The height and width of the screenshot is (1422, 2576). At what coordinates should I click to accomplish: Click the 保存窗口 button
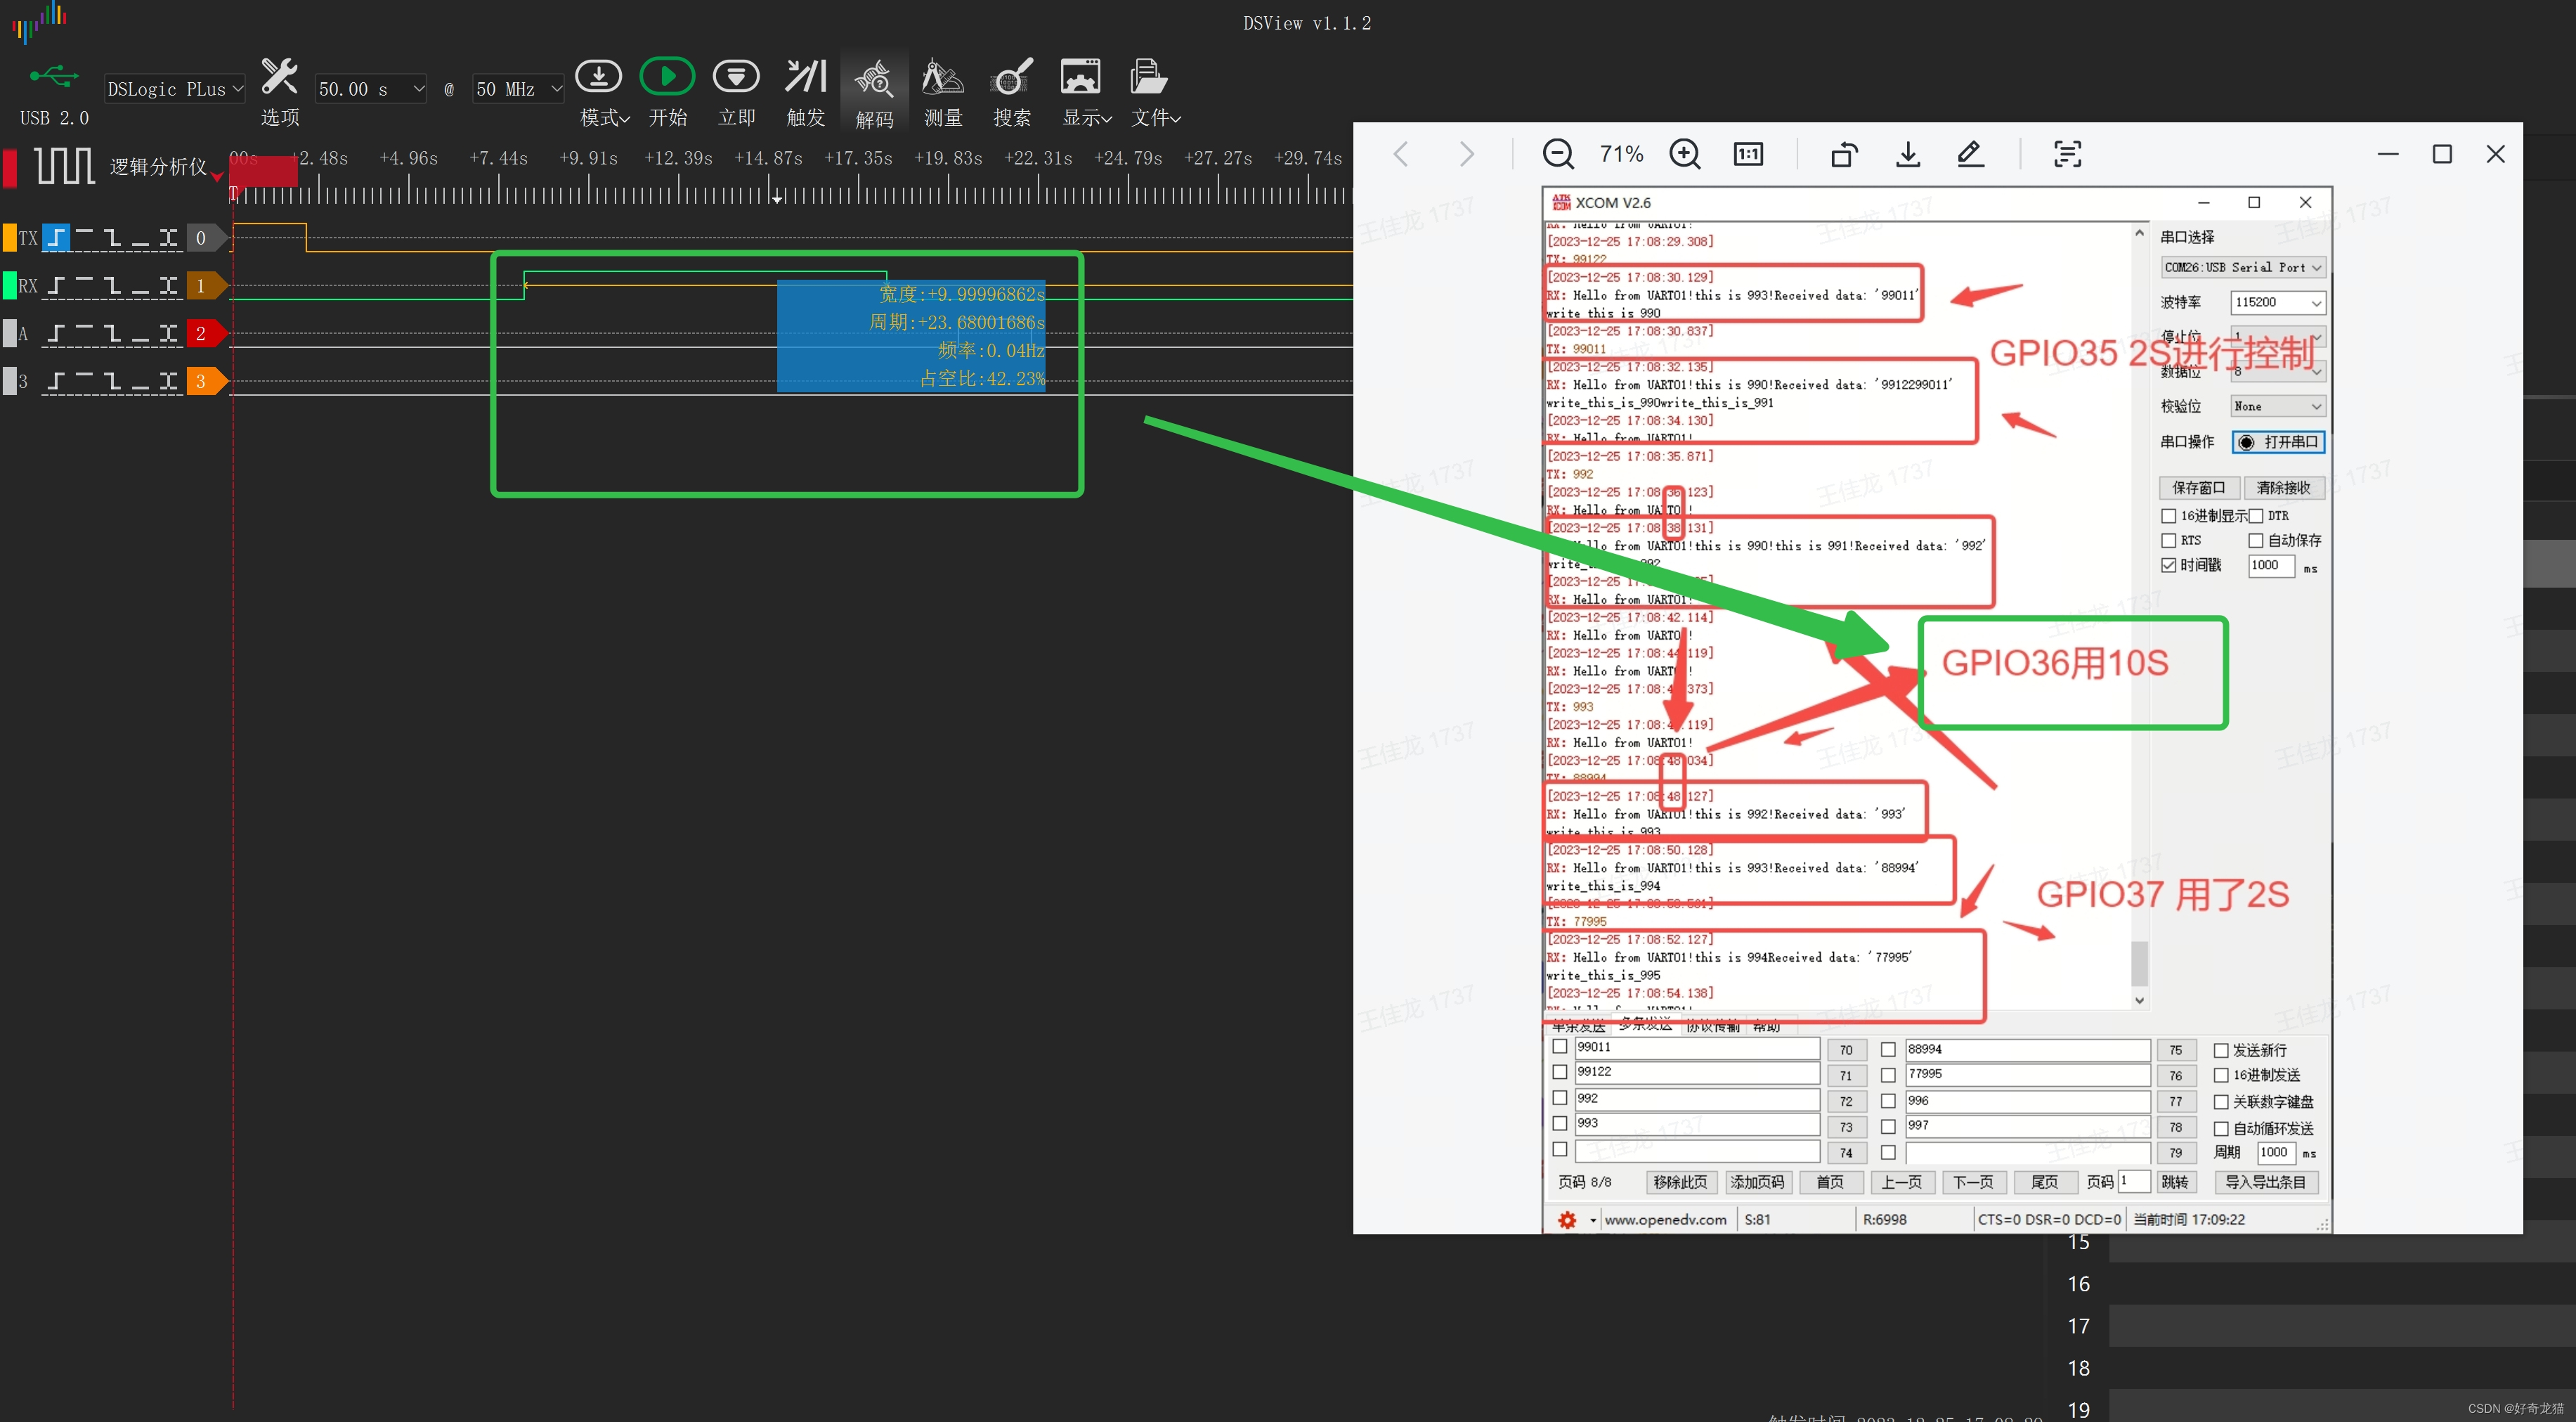click(x=2198, y=488)
